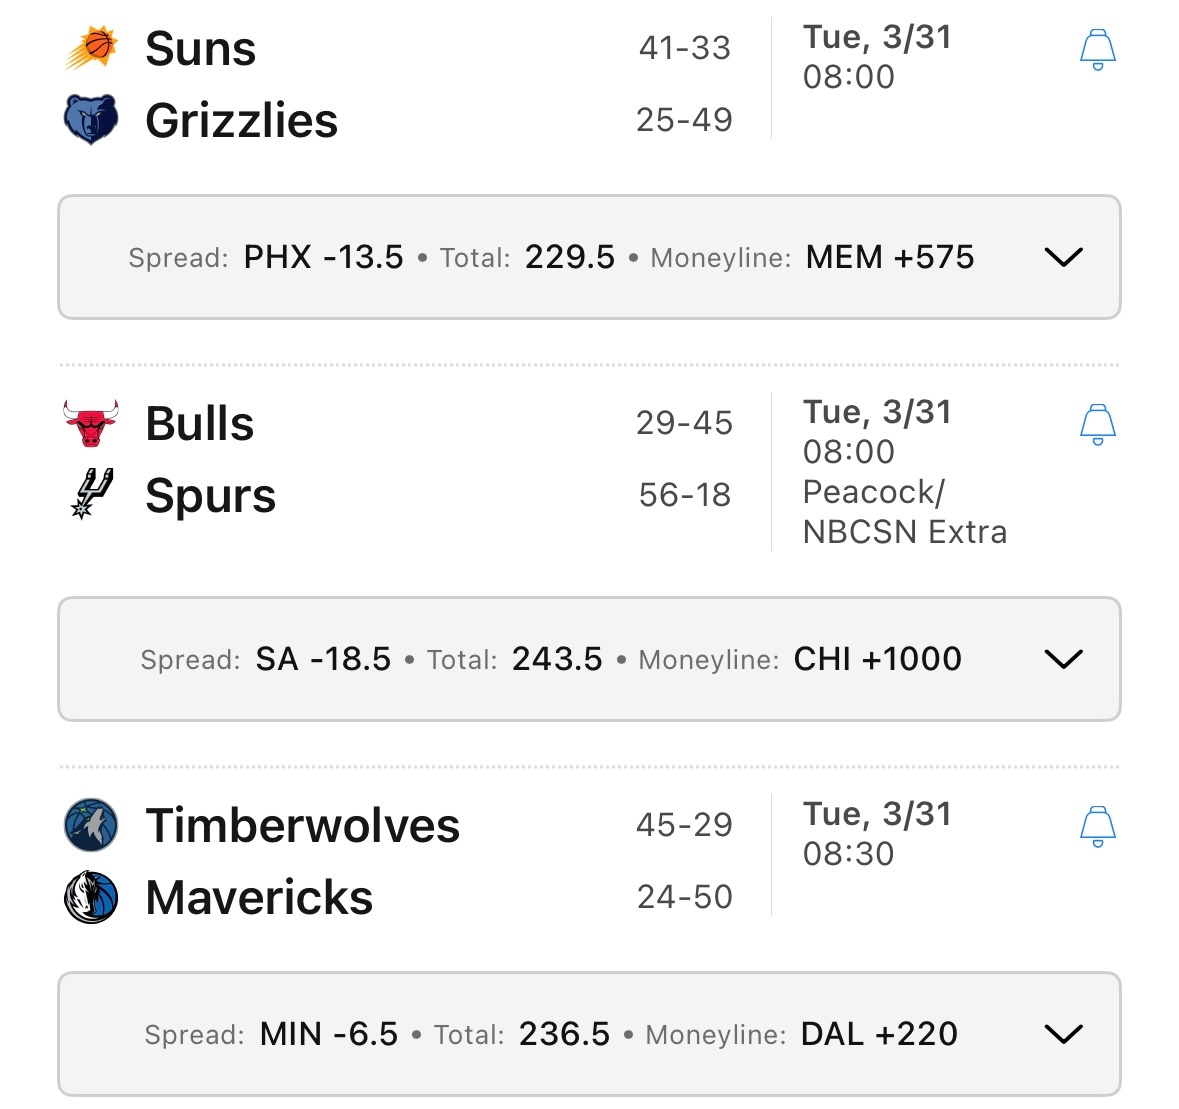
Task: Expand the Suns-Grizzlies betting odds panel
Action: tap(1064, 256)
